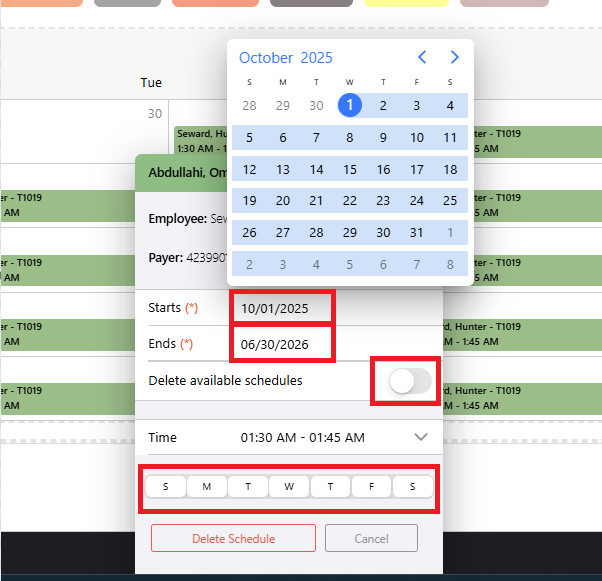Toggle the Friday (F) day button
The image size is (602, 581).
372,487
